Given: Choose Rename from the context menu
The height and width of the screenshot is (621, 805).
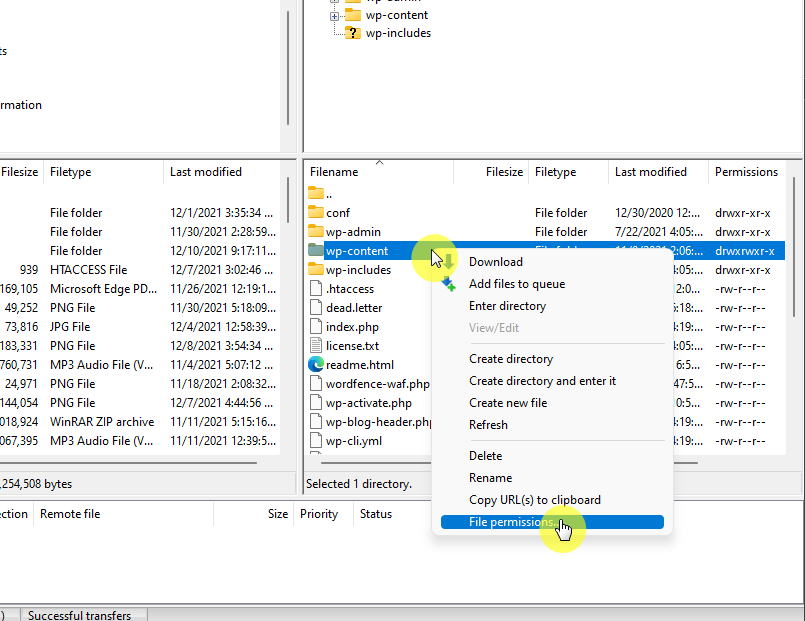Looking at the screenshot, I should point(490,478).
